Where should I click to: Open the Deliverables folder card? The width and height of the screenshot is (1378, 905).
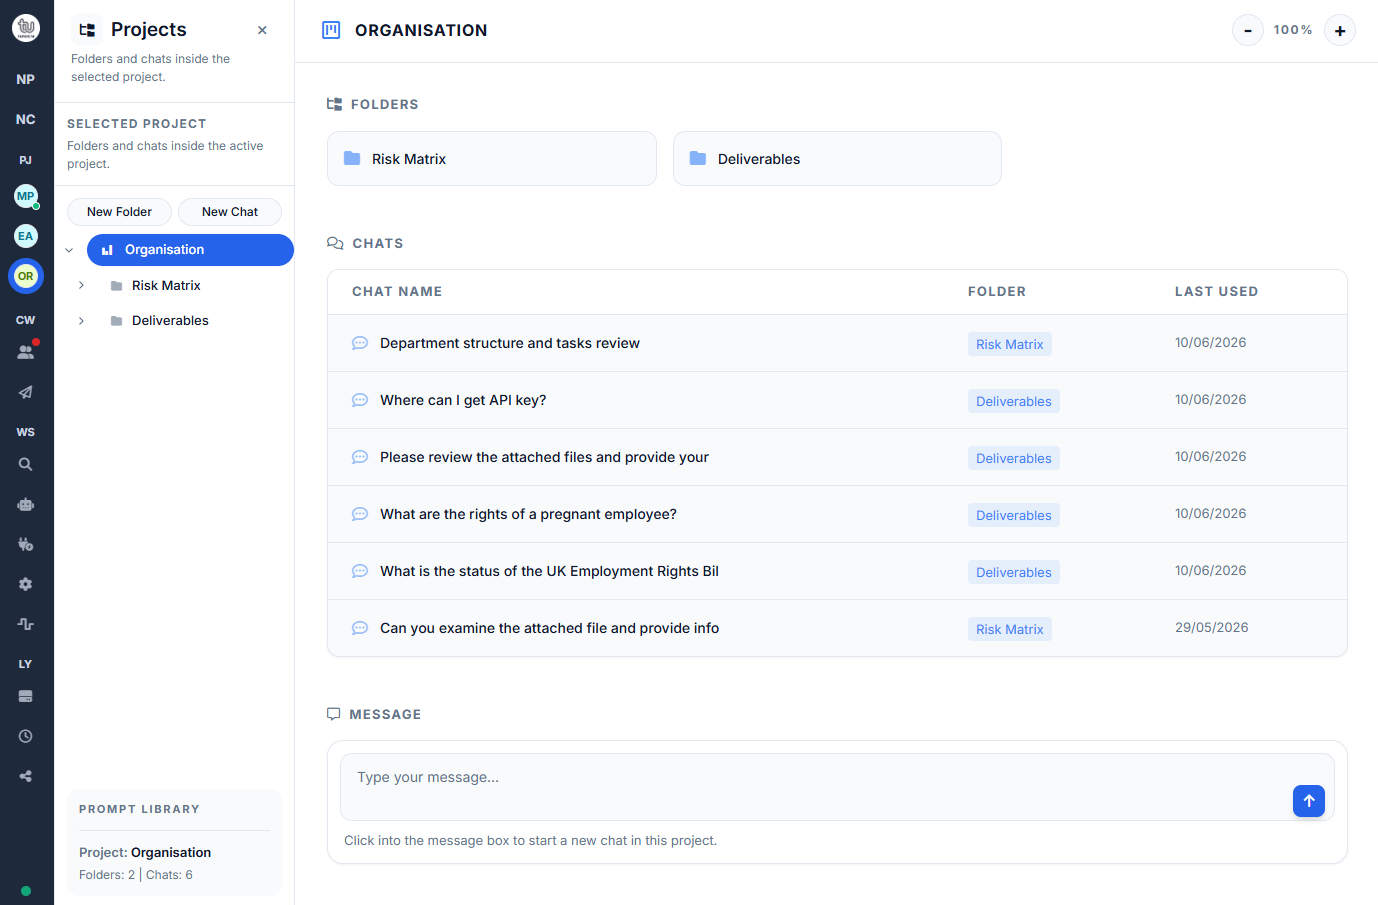coord(837,159)
